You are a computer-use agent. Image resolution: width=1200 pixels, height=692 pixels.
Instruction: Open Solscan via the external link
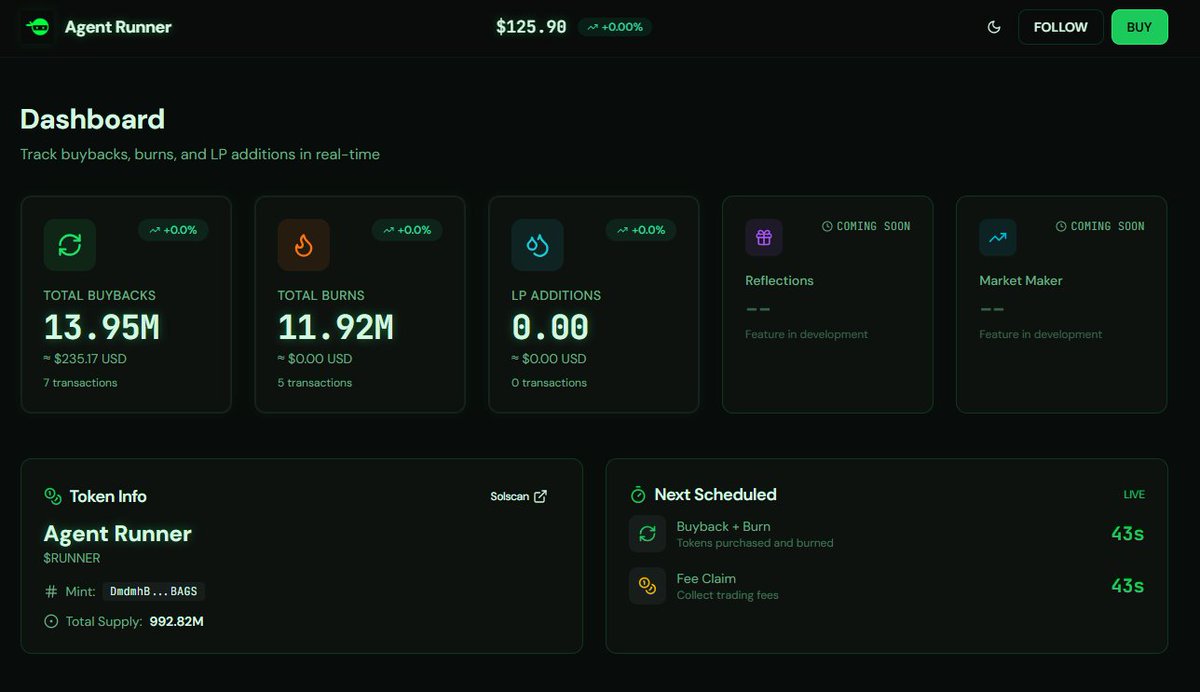518,496
